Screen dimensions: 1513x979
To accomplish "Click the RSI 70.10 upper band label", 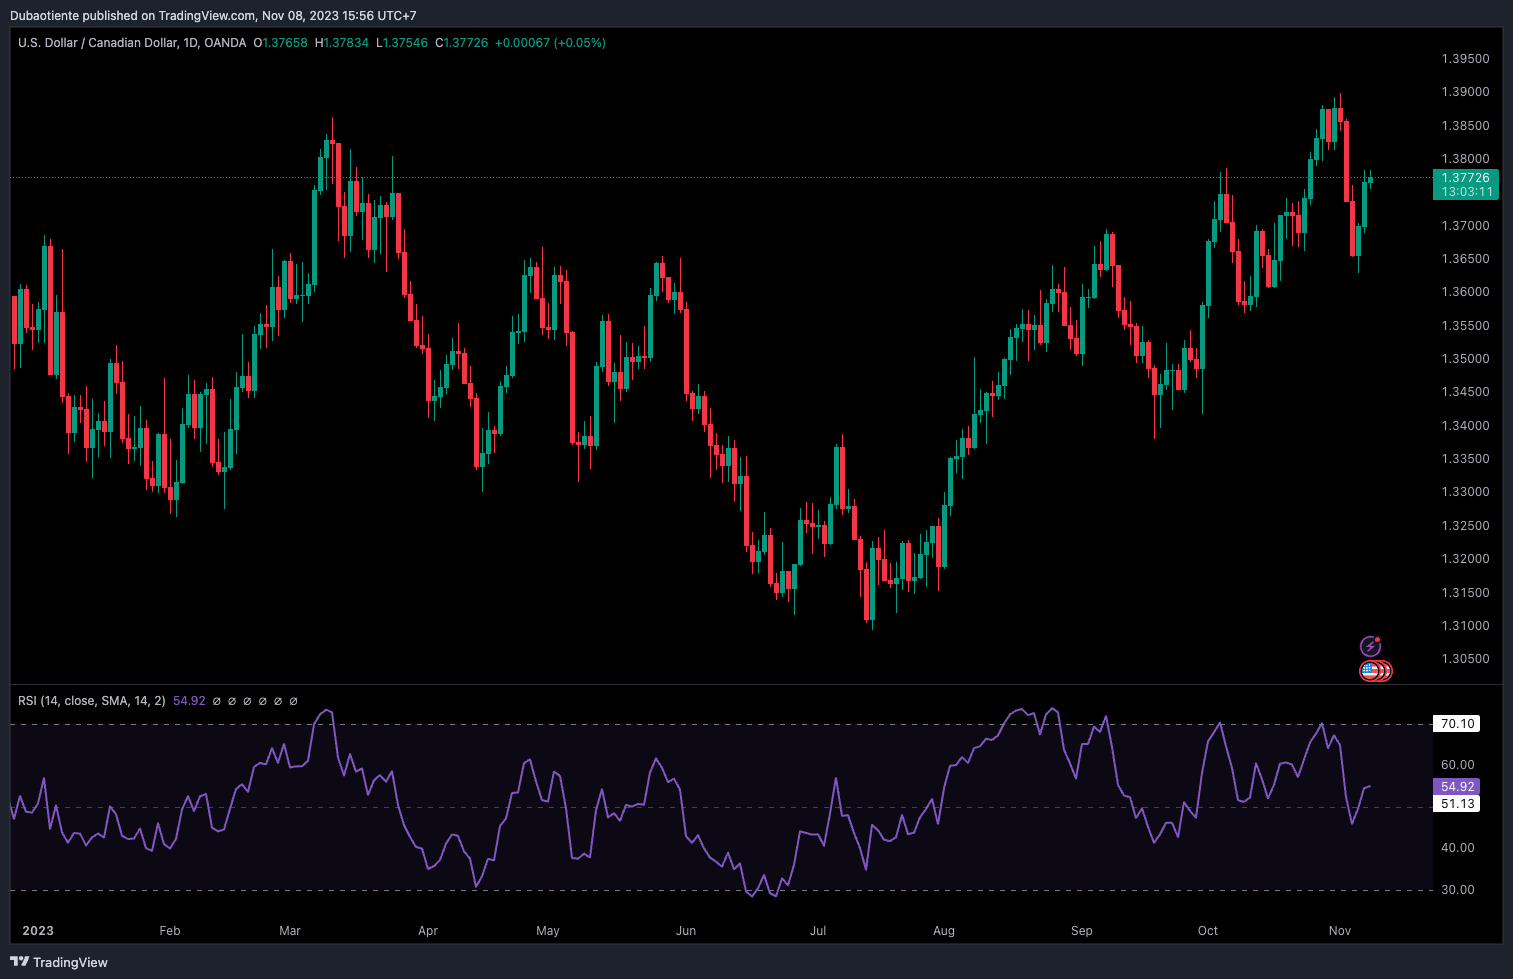I will [1457, 724].
